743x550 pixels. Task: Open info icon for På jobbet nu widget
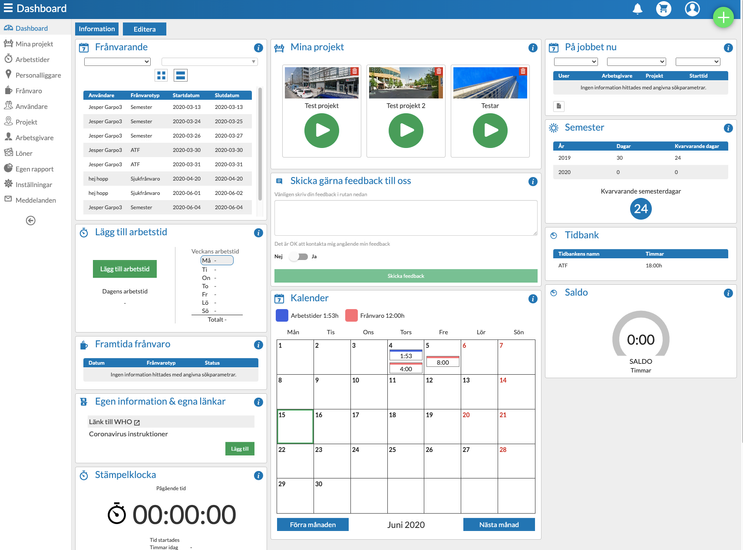tap(728, 47)
